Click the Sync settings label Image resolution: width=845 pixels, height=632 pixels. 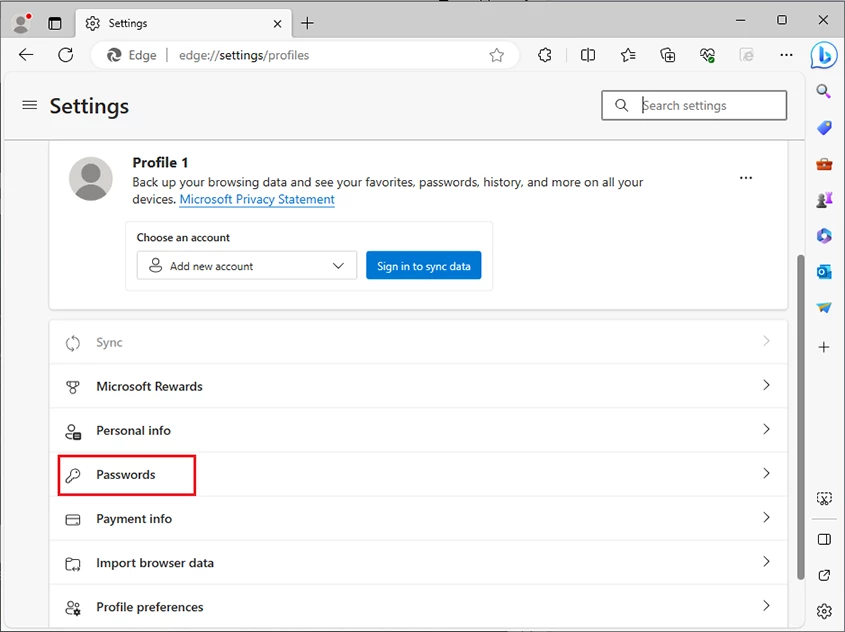click(109, 343)
